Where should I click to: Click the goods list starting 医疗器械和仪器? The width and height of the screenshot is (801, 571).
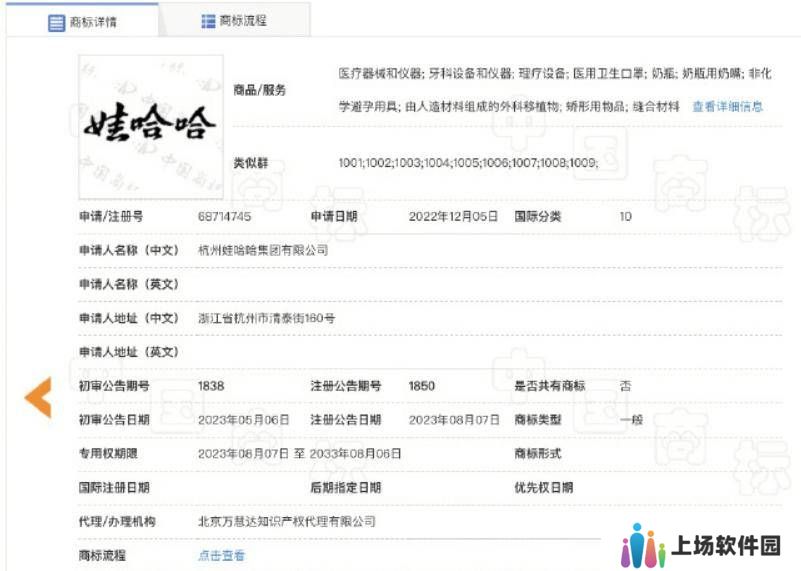[x=555, y=74]
